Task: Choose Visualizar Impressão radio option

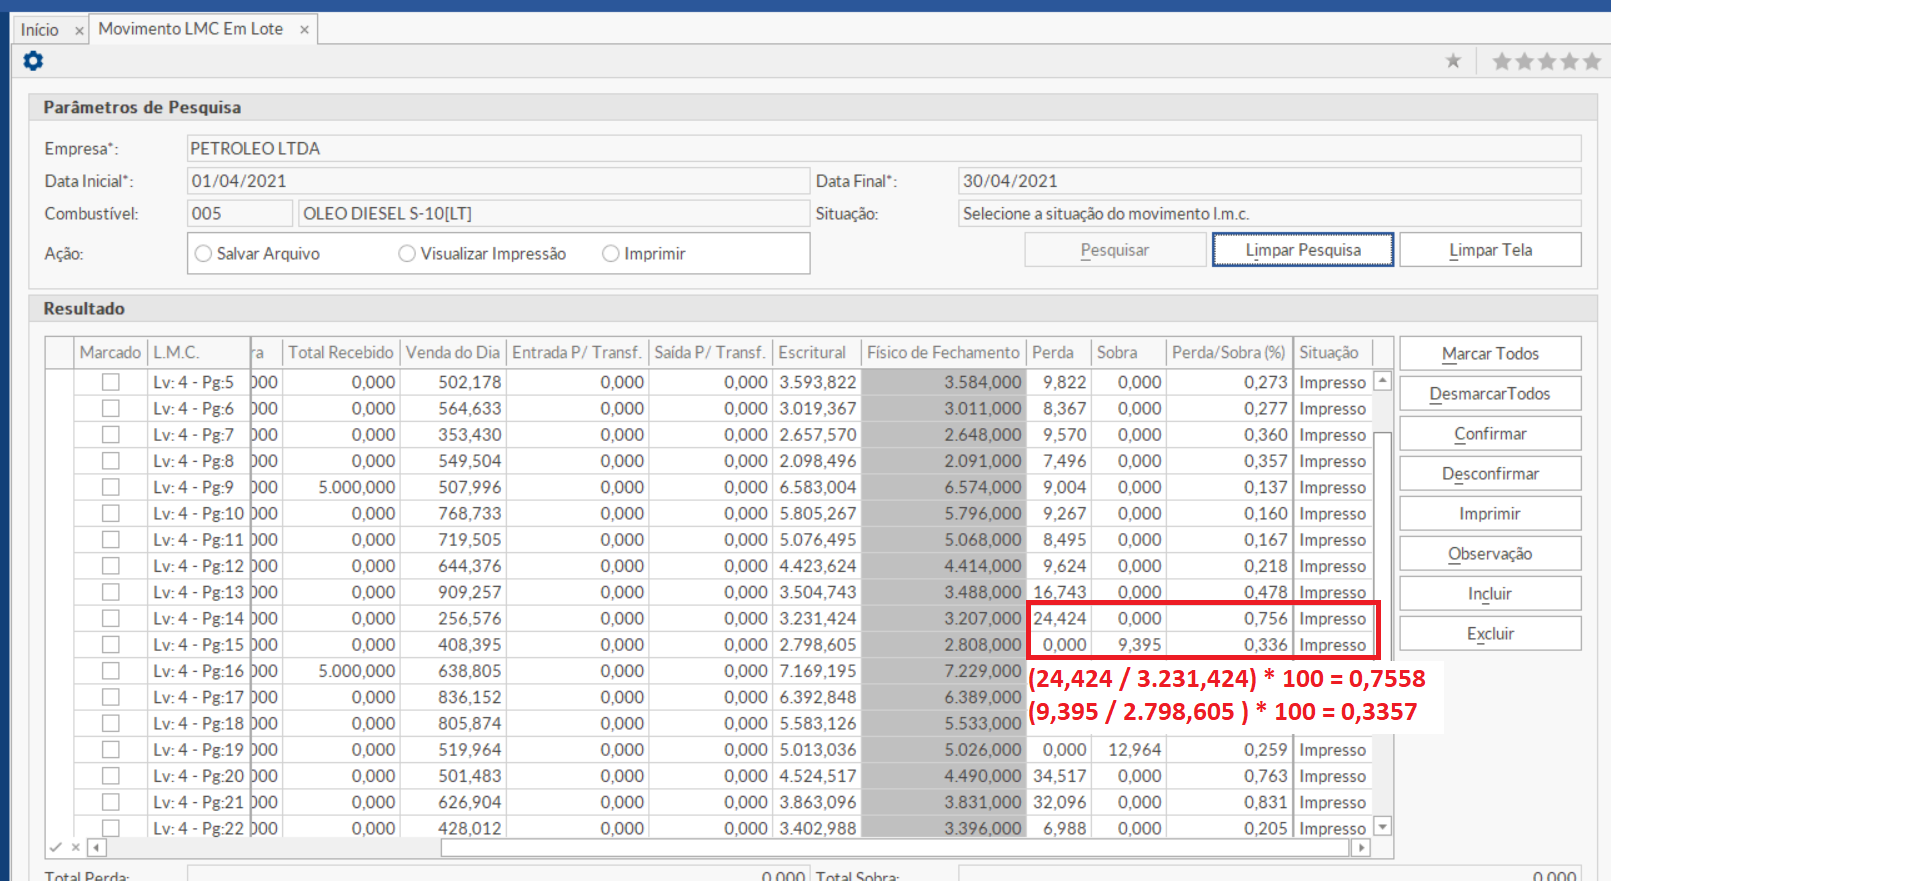Action: [407, 254]
